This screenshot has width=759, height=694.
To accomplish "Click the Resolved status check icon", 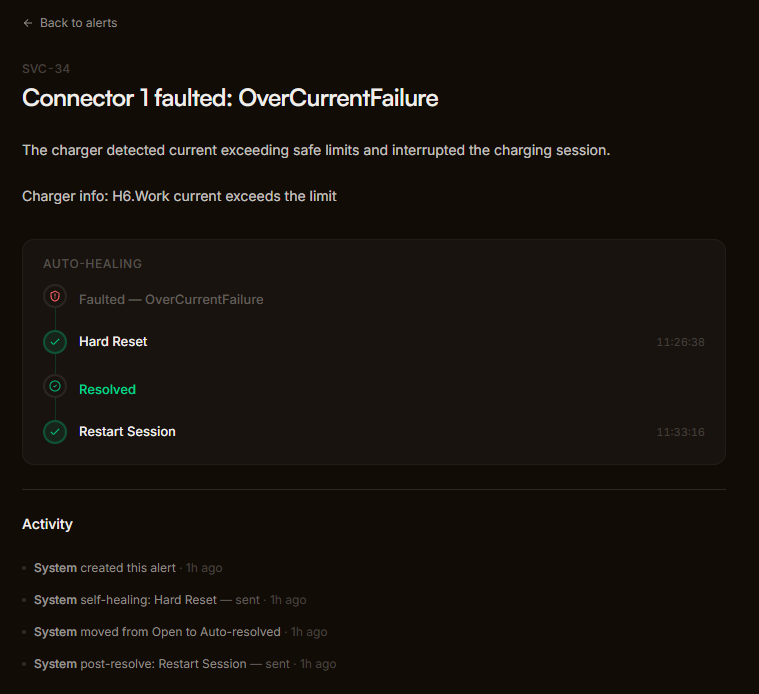I will 55,386.
